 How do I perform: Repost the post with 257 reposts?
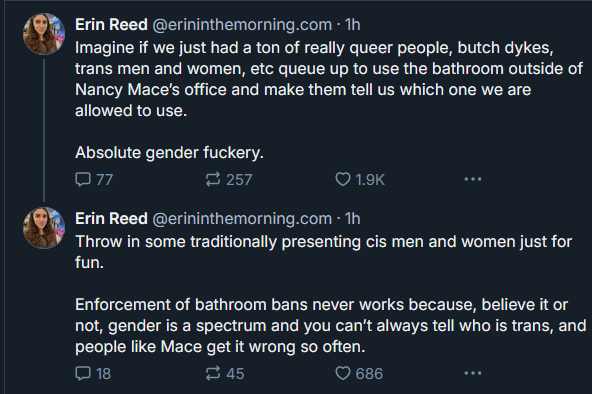(x=229, y=179)
